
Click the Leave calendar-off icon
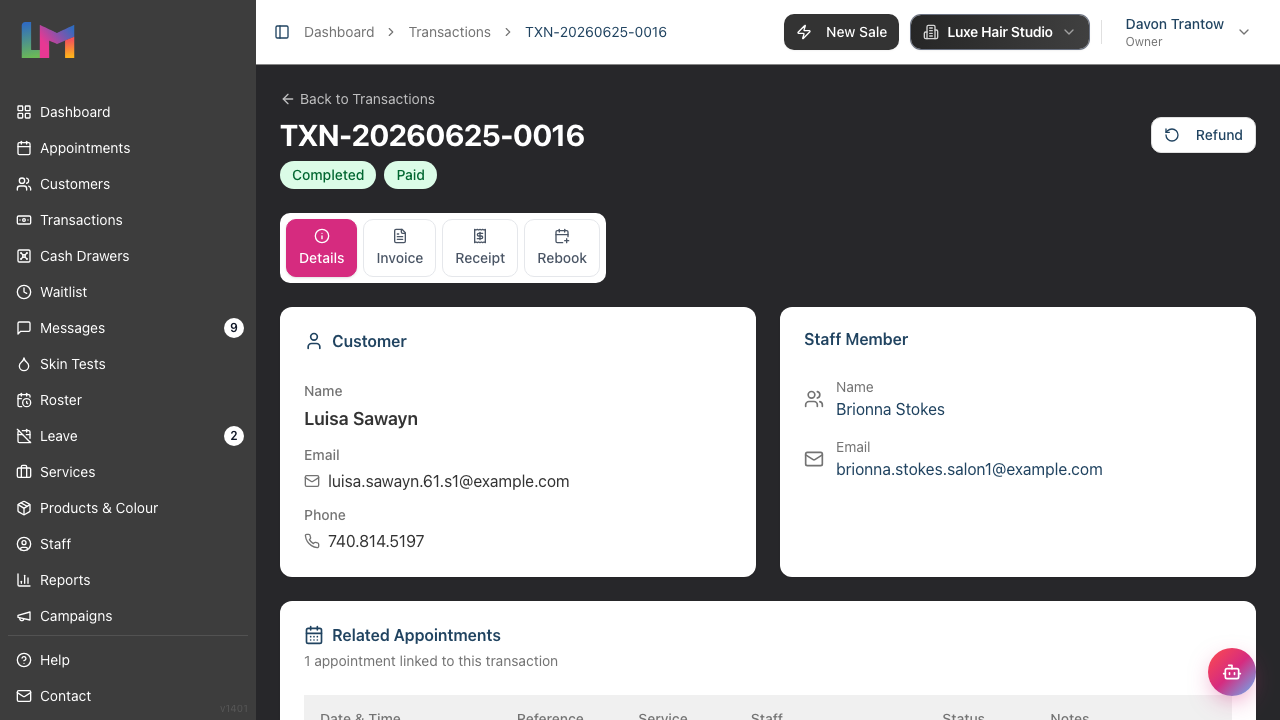pyautogui.click(x=24, y=436)
